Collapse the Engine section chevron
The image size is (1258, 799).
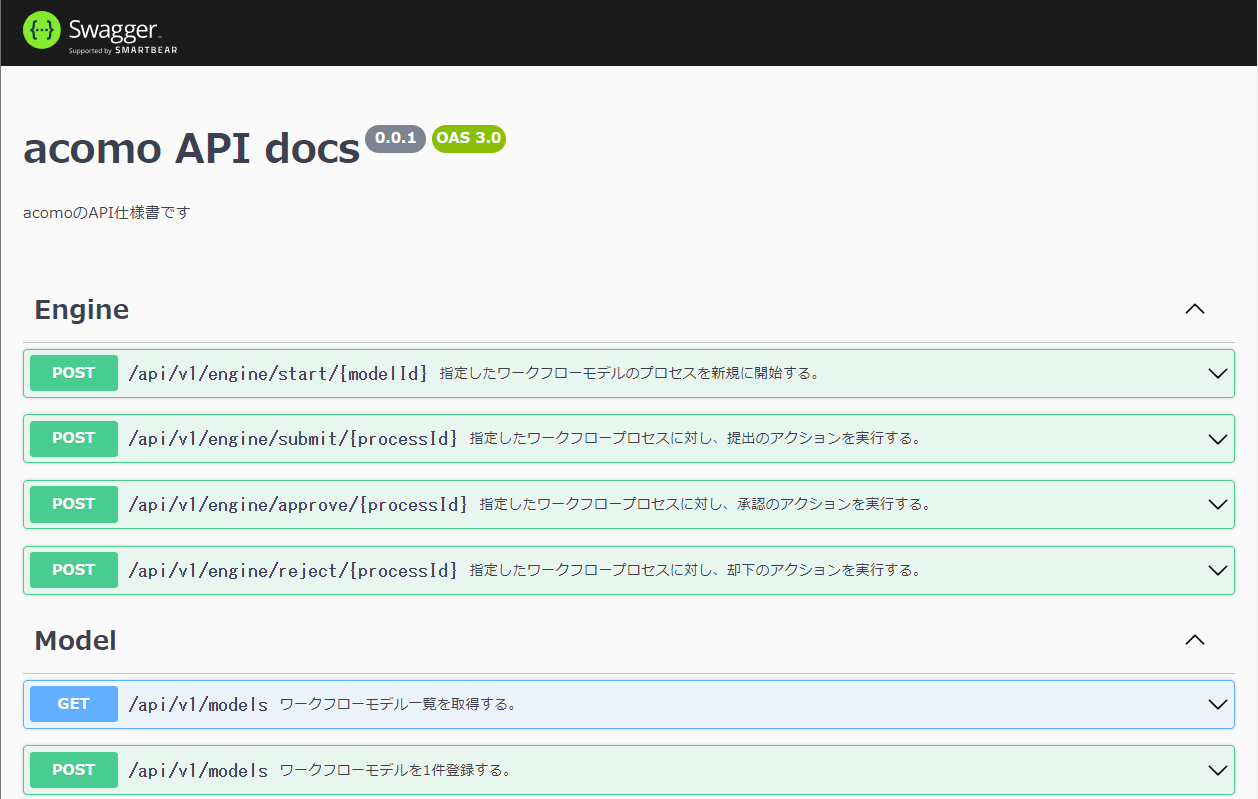[x=1194, y=309]
